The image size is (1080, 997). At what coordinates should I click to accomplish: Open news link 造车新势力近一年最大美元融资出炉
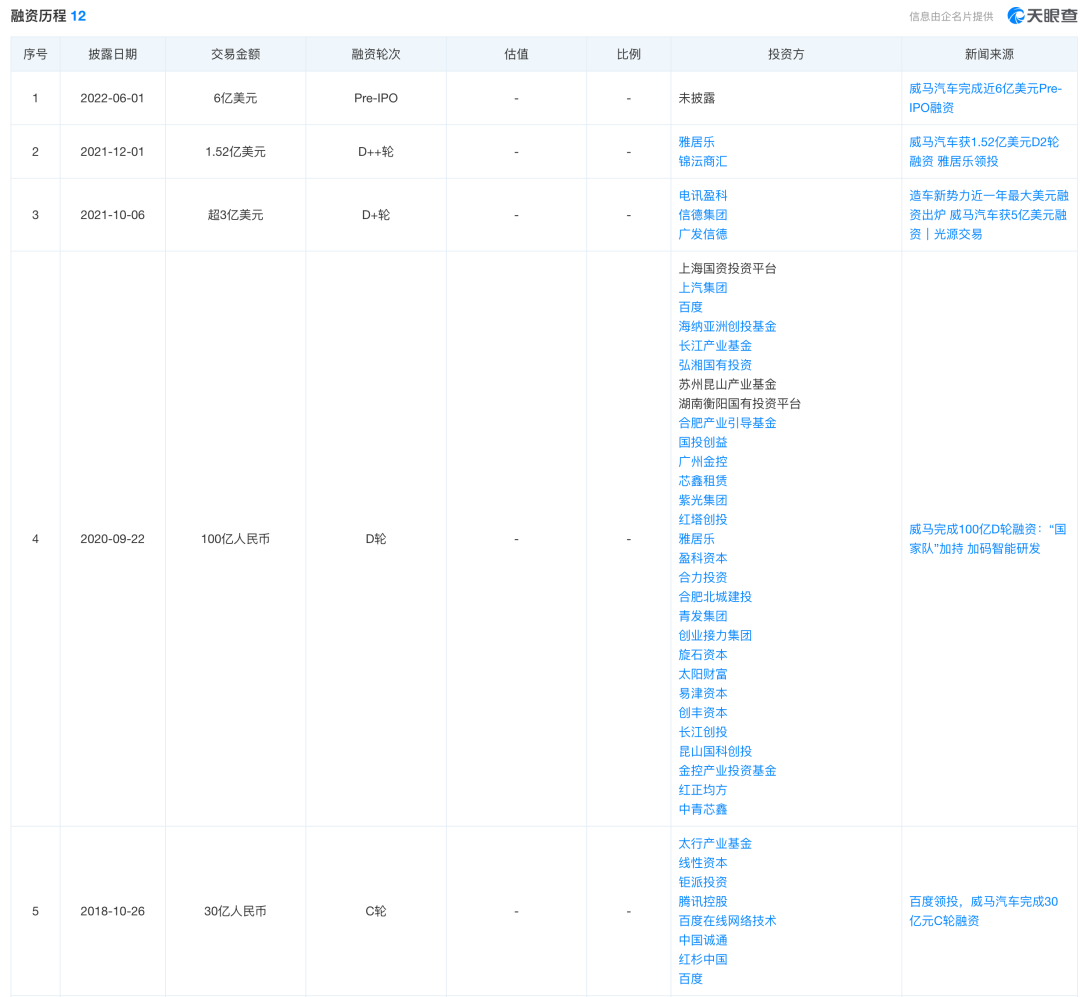pos(988,214)
